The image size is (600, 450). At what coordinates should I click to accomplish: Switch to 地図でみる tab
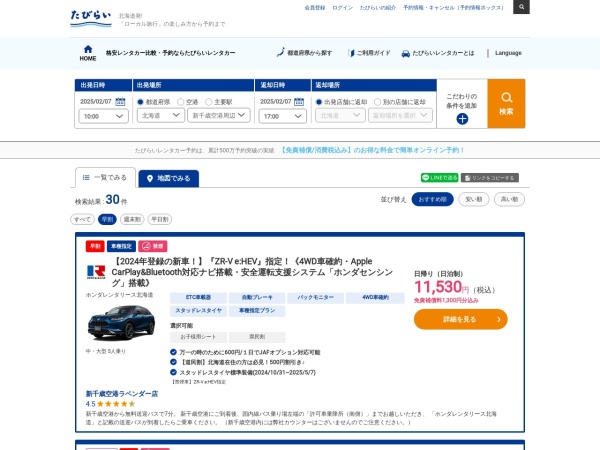(x=169, y=178)
